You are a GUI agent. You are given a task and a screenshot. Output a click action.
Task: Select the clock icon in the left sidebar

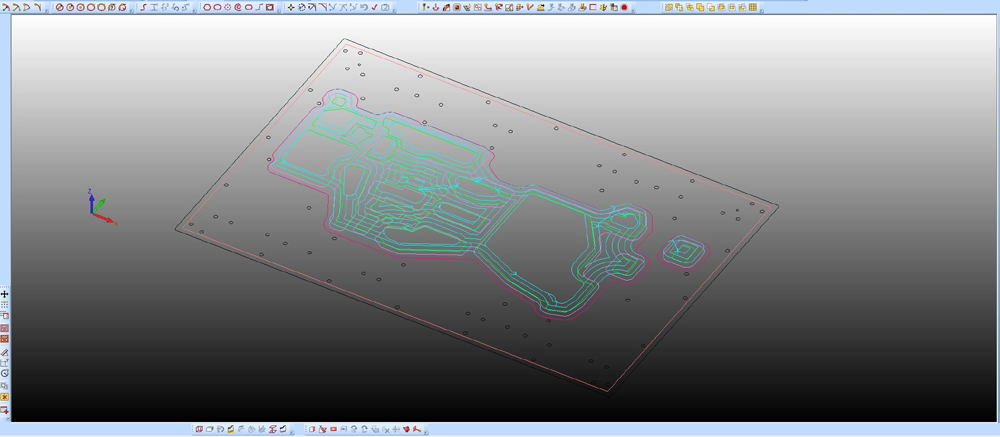coord(5,374)
